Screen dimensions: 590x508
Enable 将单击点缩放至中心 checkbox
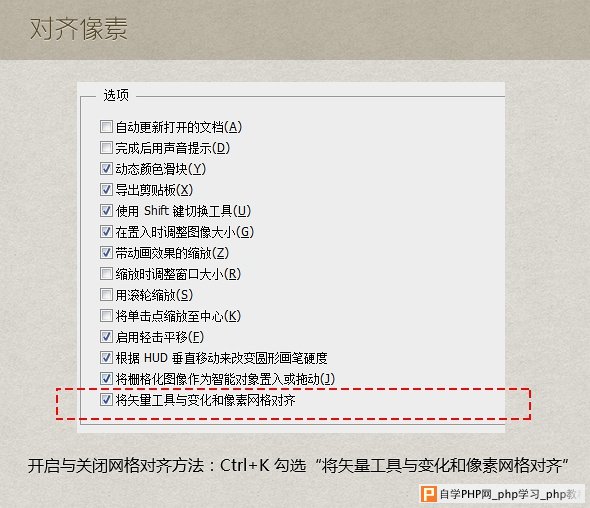[106, 316]
